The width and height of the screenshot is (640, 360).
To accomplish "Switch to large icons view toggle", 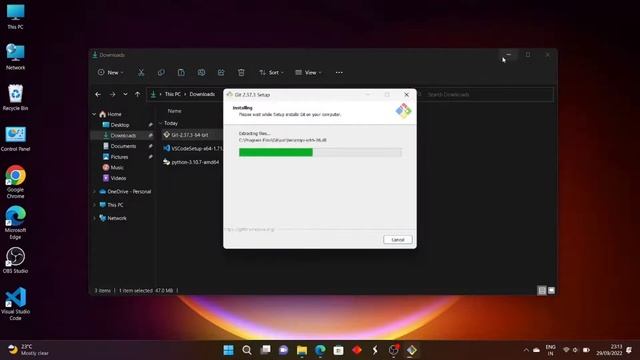I will point(551,290).
